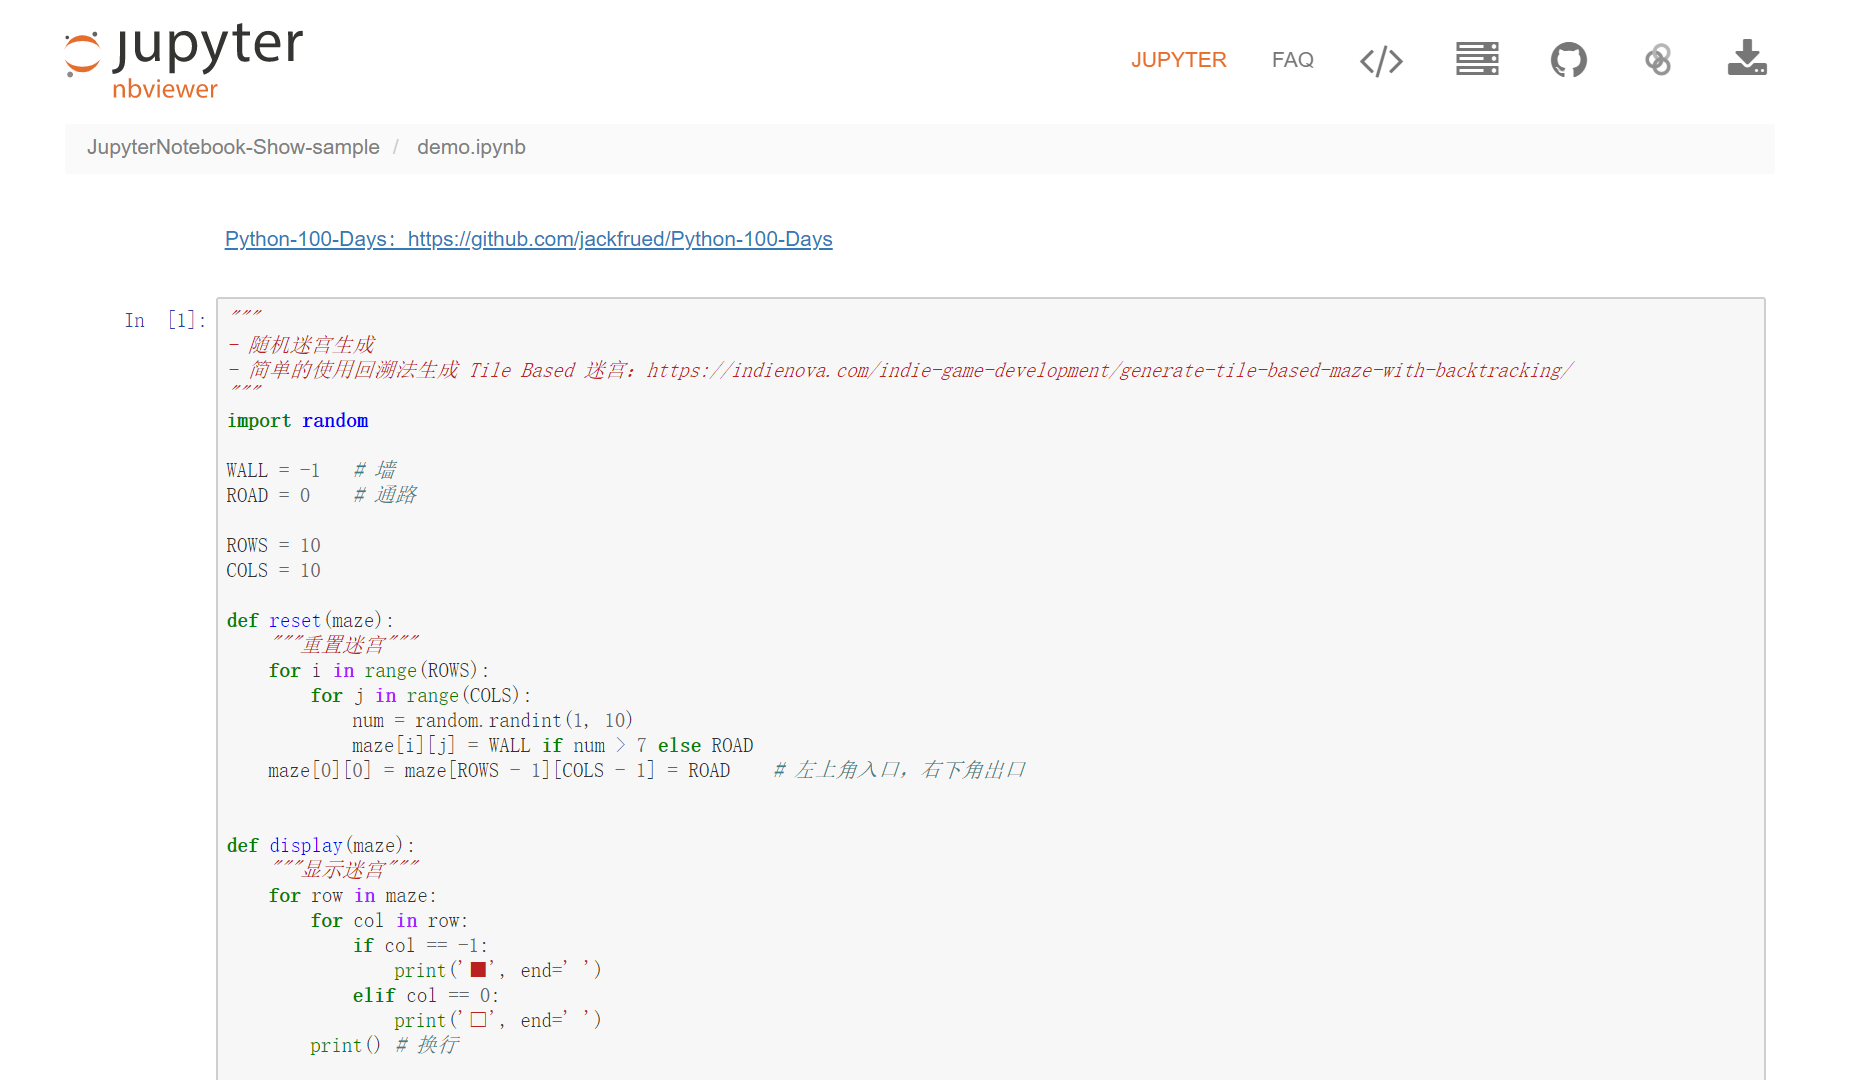Download the demo.ipynb notebook
1859x1080 pixels.
tap(1746, 60)
